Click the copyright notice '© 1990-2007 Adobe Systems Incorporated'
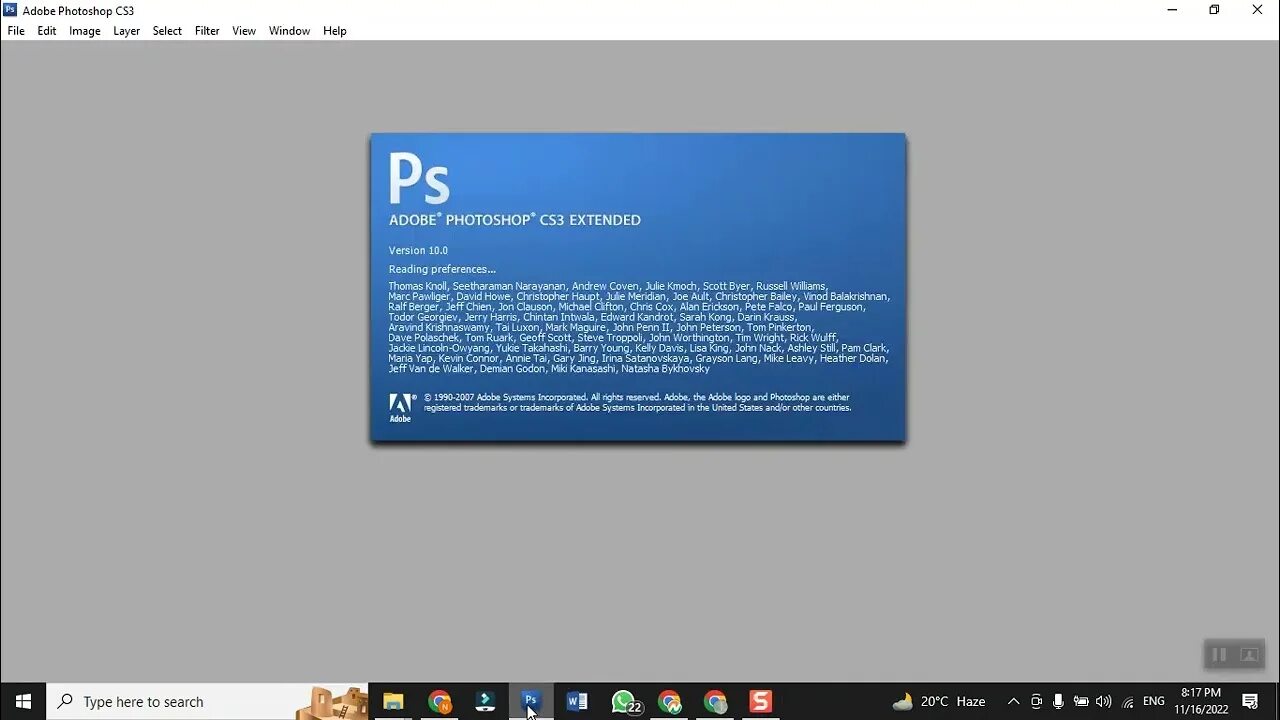Screen dimensions: 1280x720 click(505, 397)
